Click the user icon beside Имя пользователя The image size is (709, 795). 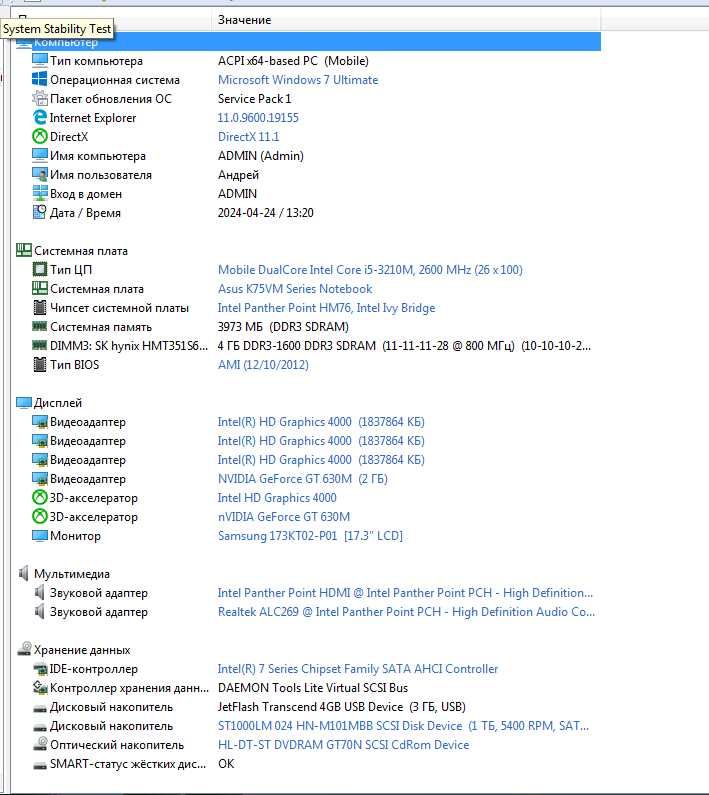point(40,174)
